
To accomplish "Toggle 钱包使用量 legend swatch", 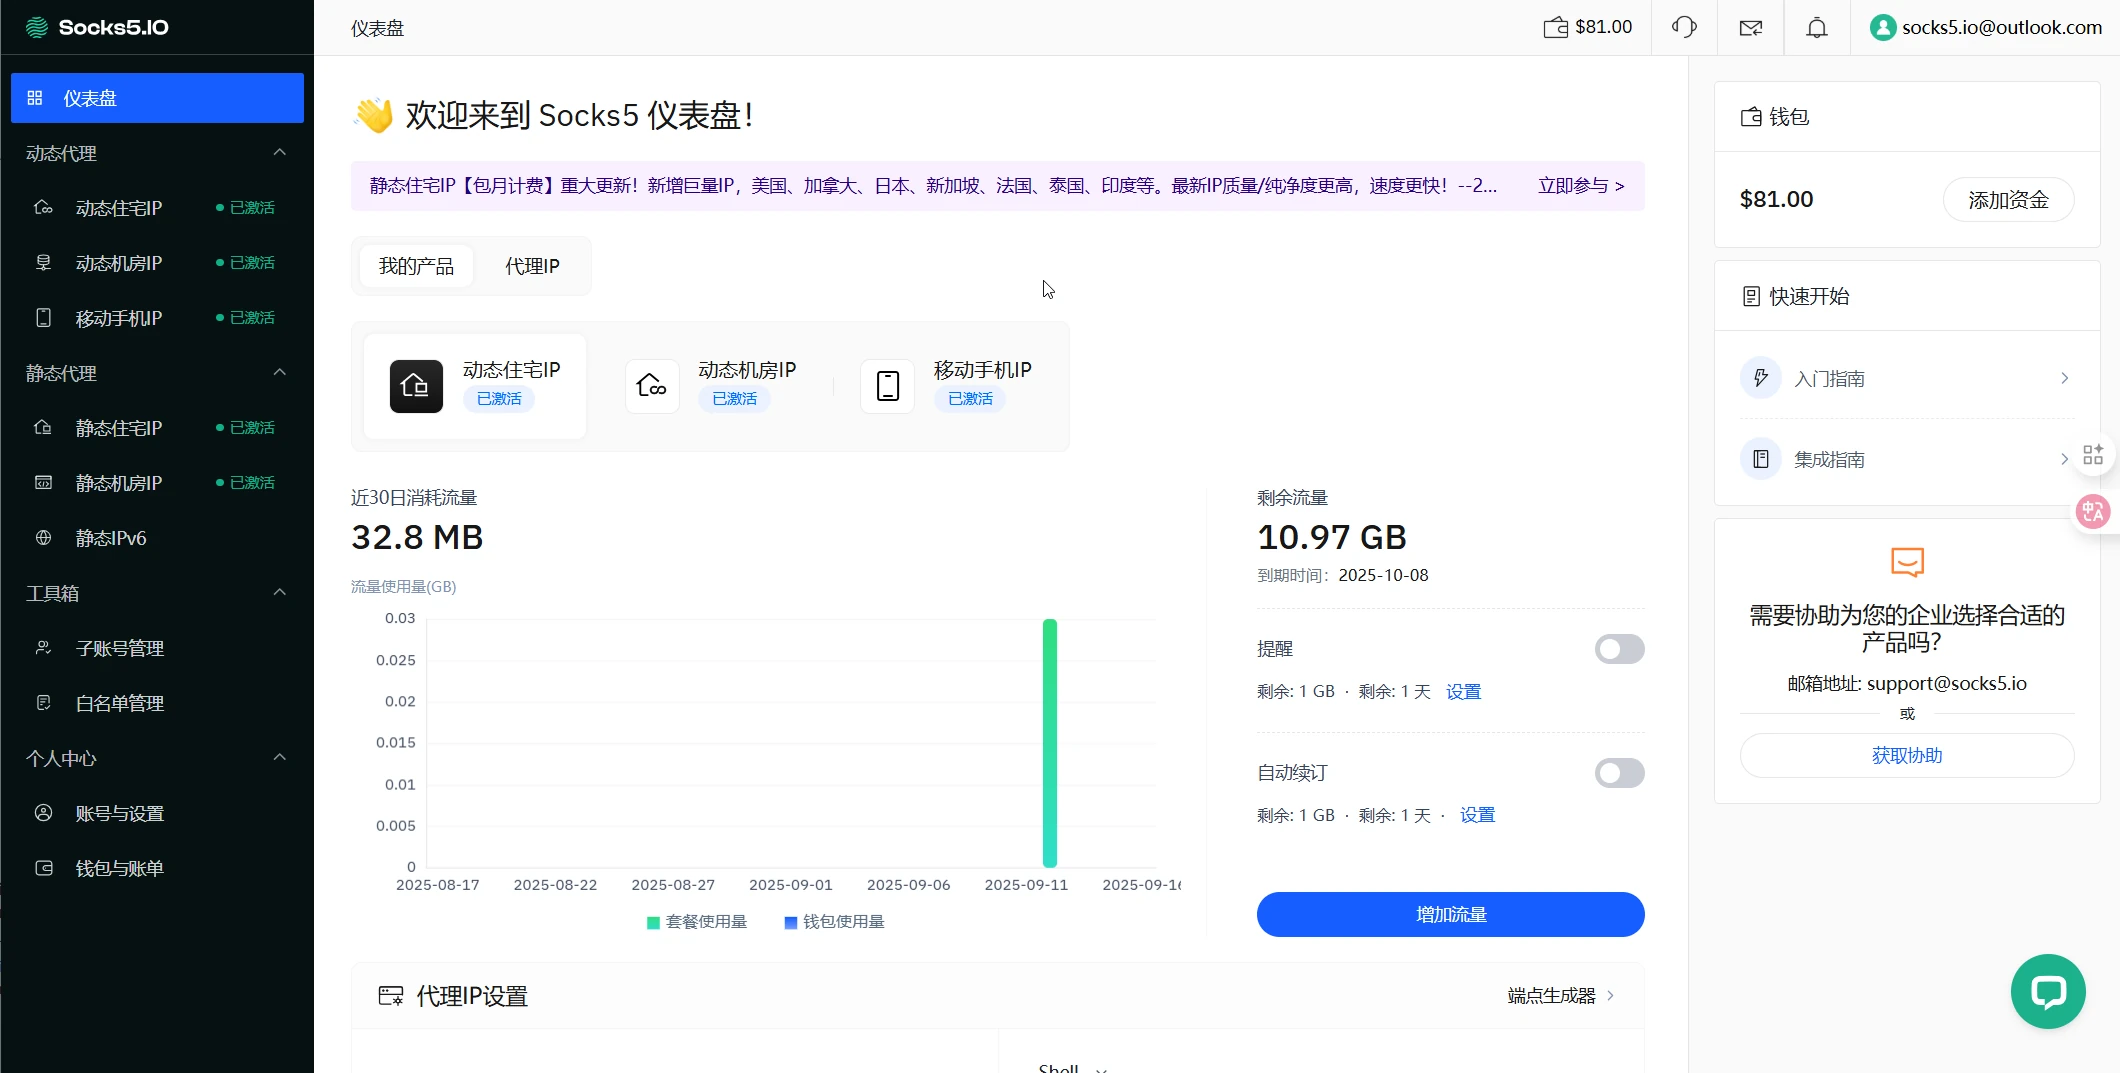I will 791,922.
